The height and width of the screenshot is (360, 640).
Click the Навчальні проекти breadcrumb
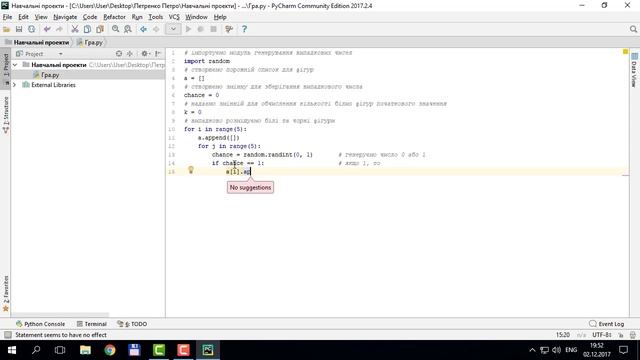pos(37,42)
